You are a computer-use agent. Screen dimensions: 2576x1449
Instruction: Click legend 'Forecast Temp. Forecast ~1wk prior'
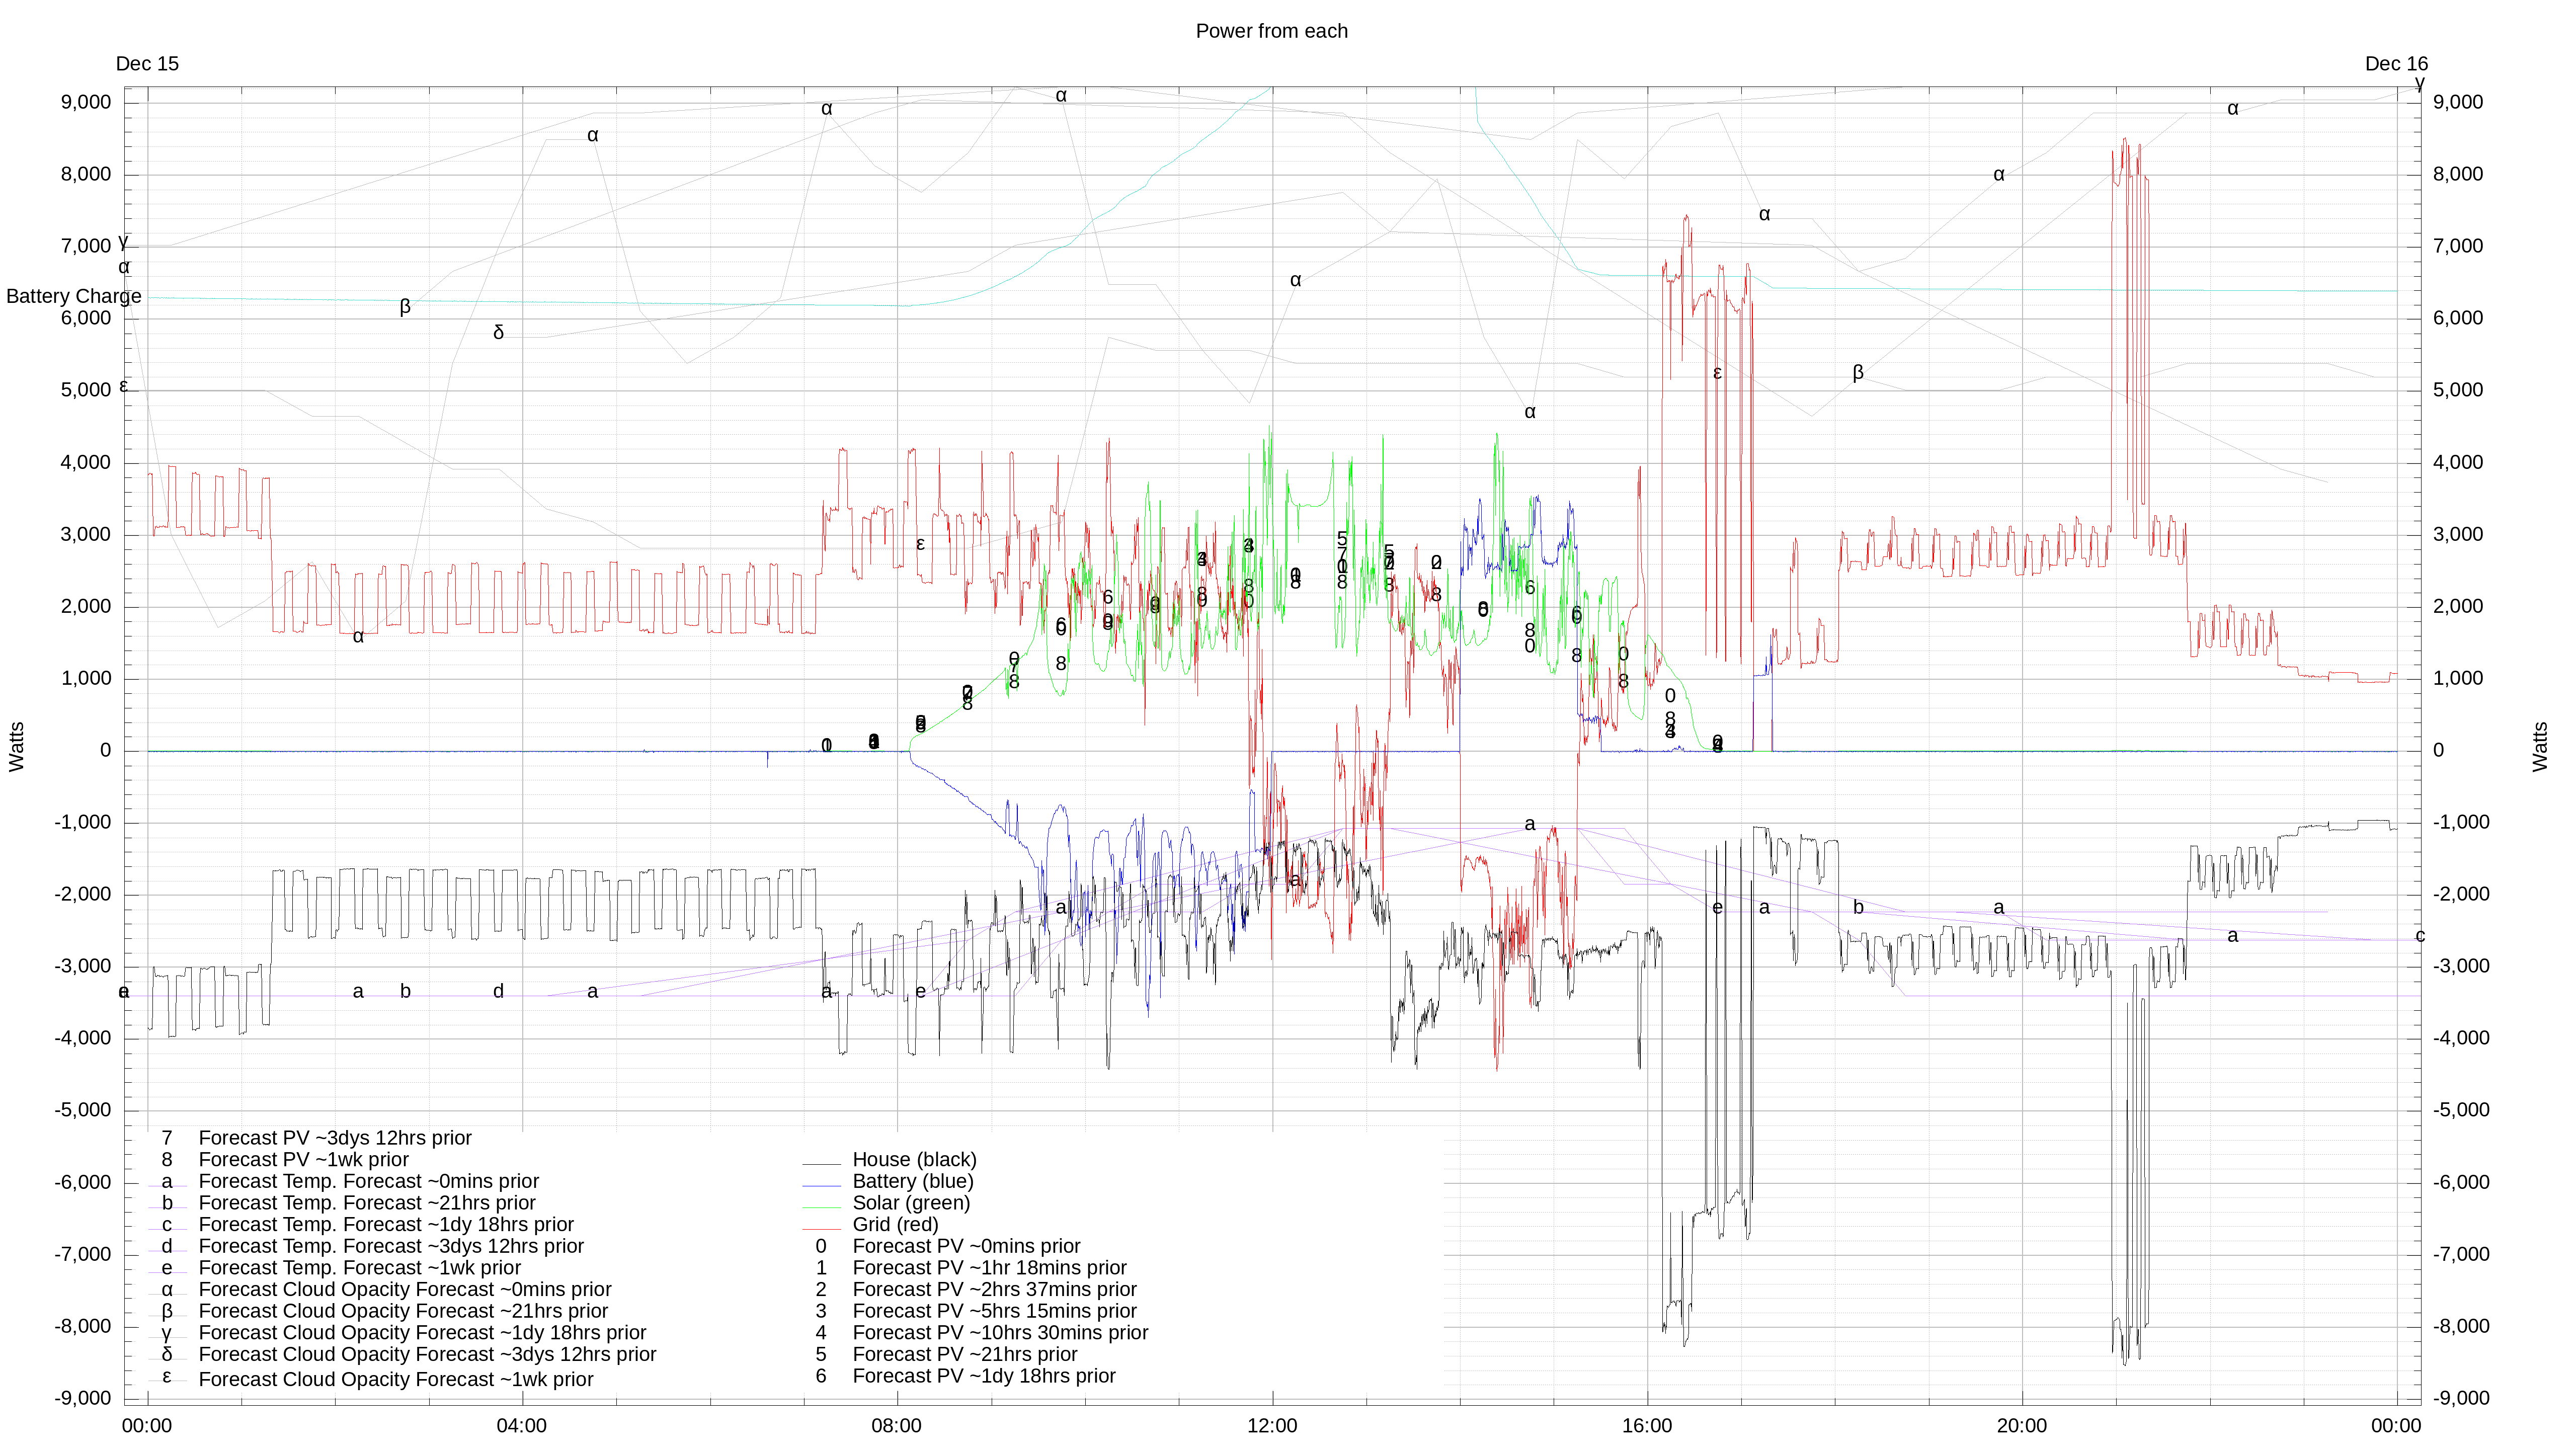[360, 1268]
